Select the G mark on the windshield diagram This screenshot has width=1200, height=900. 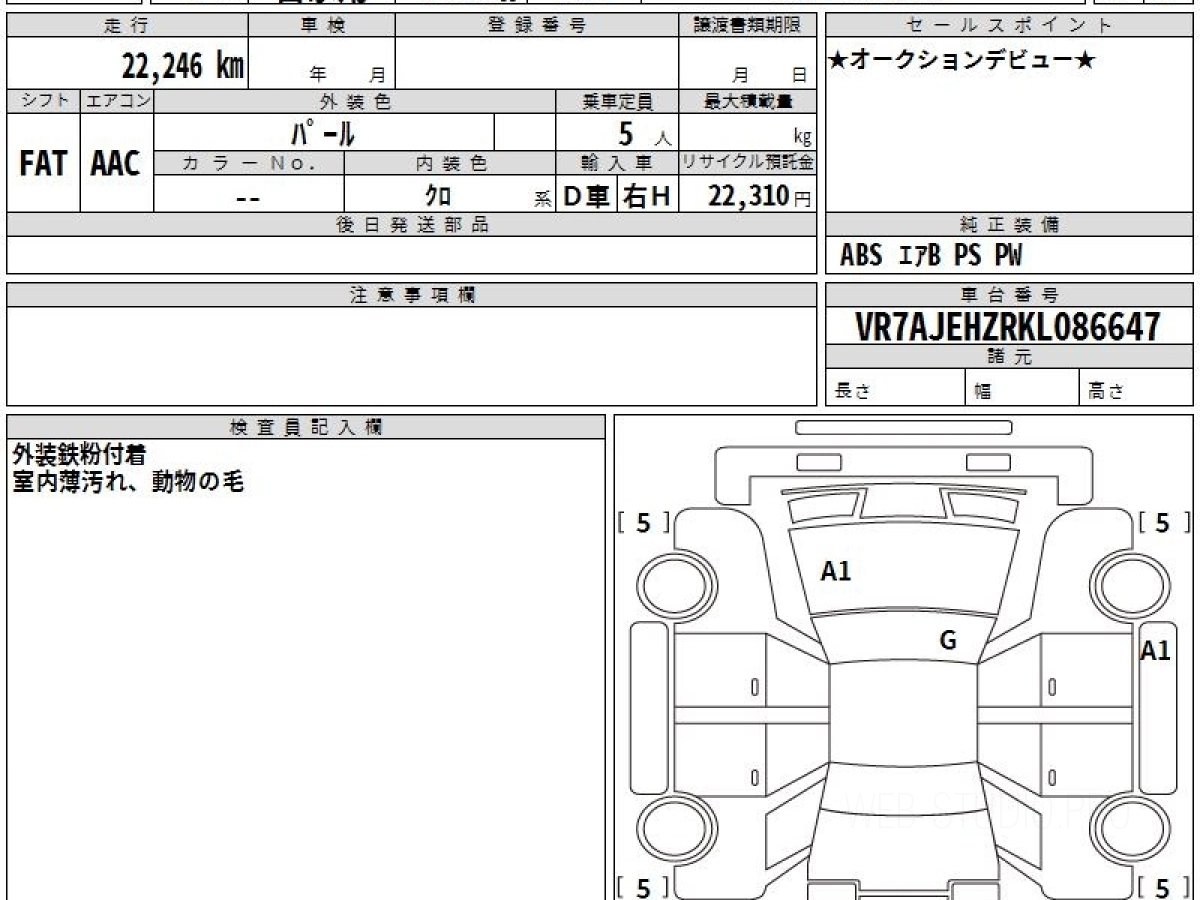coord(948,641)
